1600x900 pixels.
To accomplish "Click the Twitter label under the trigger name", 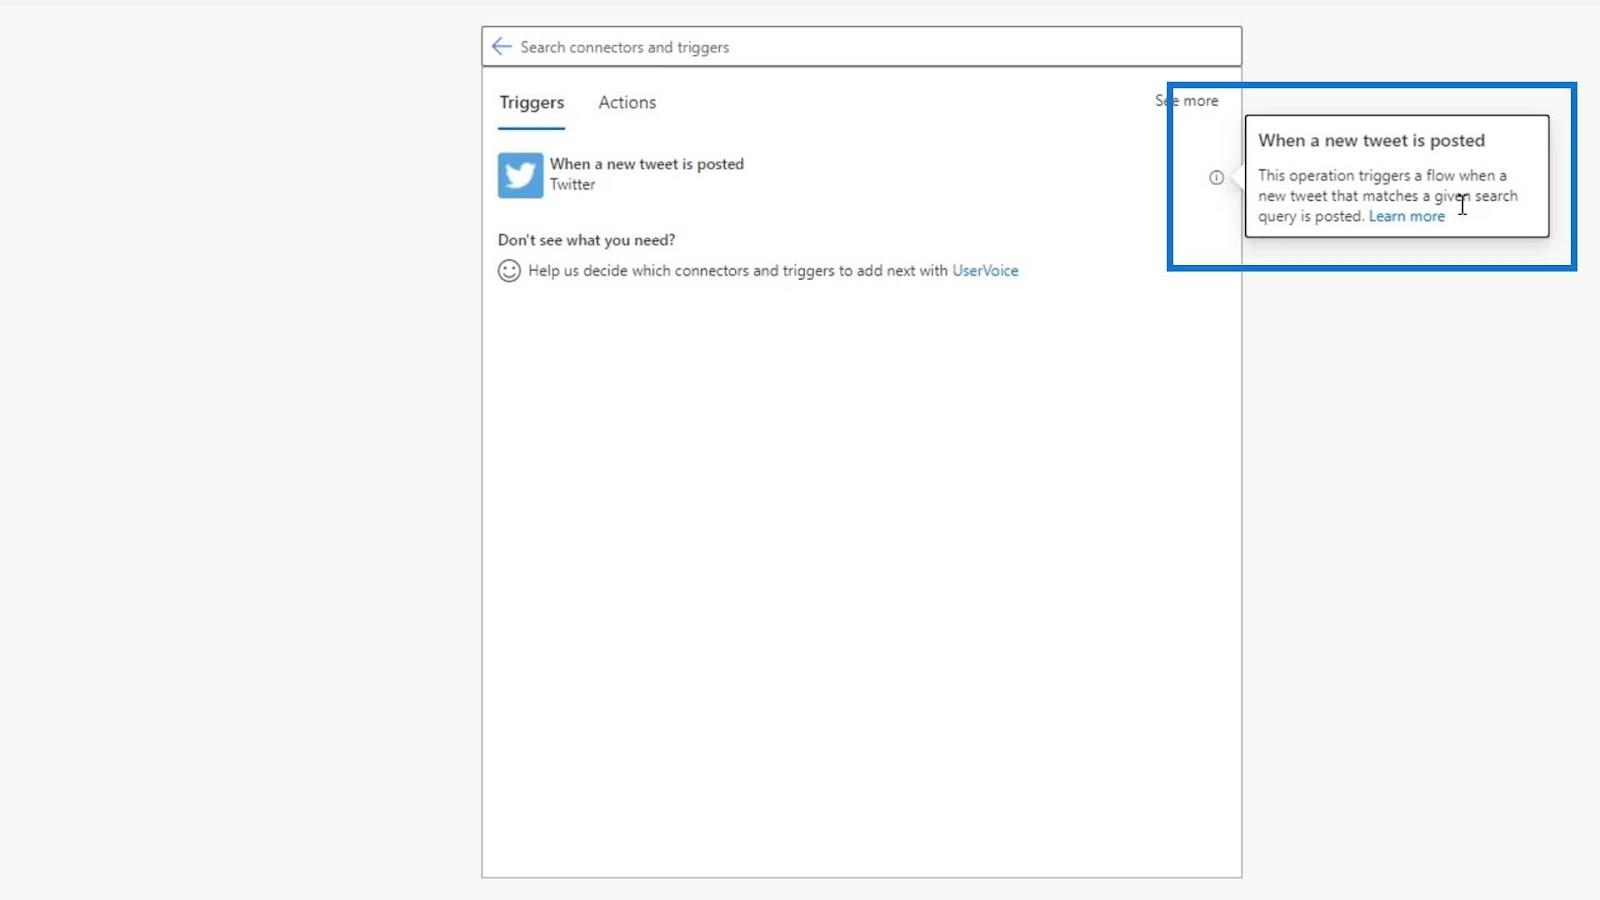I will 572,185.
